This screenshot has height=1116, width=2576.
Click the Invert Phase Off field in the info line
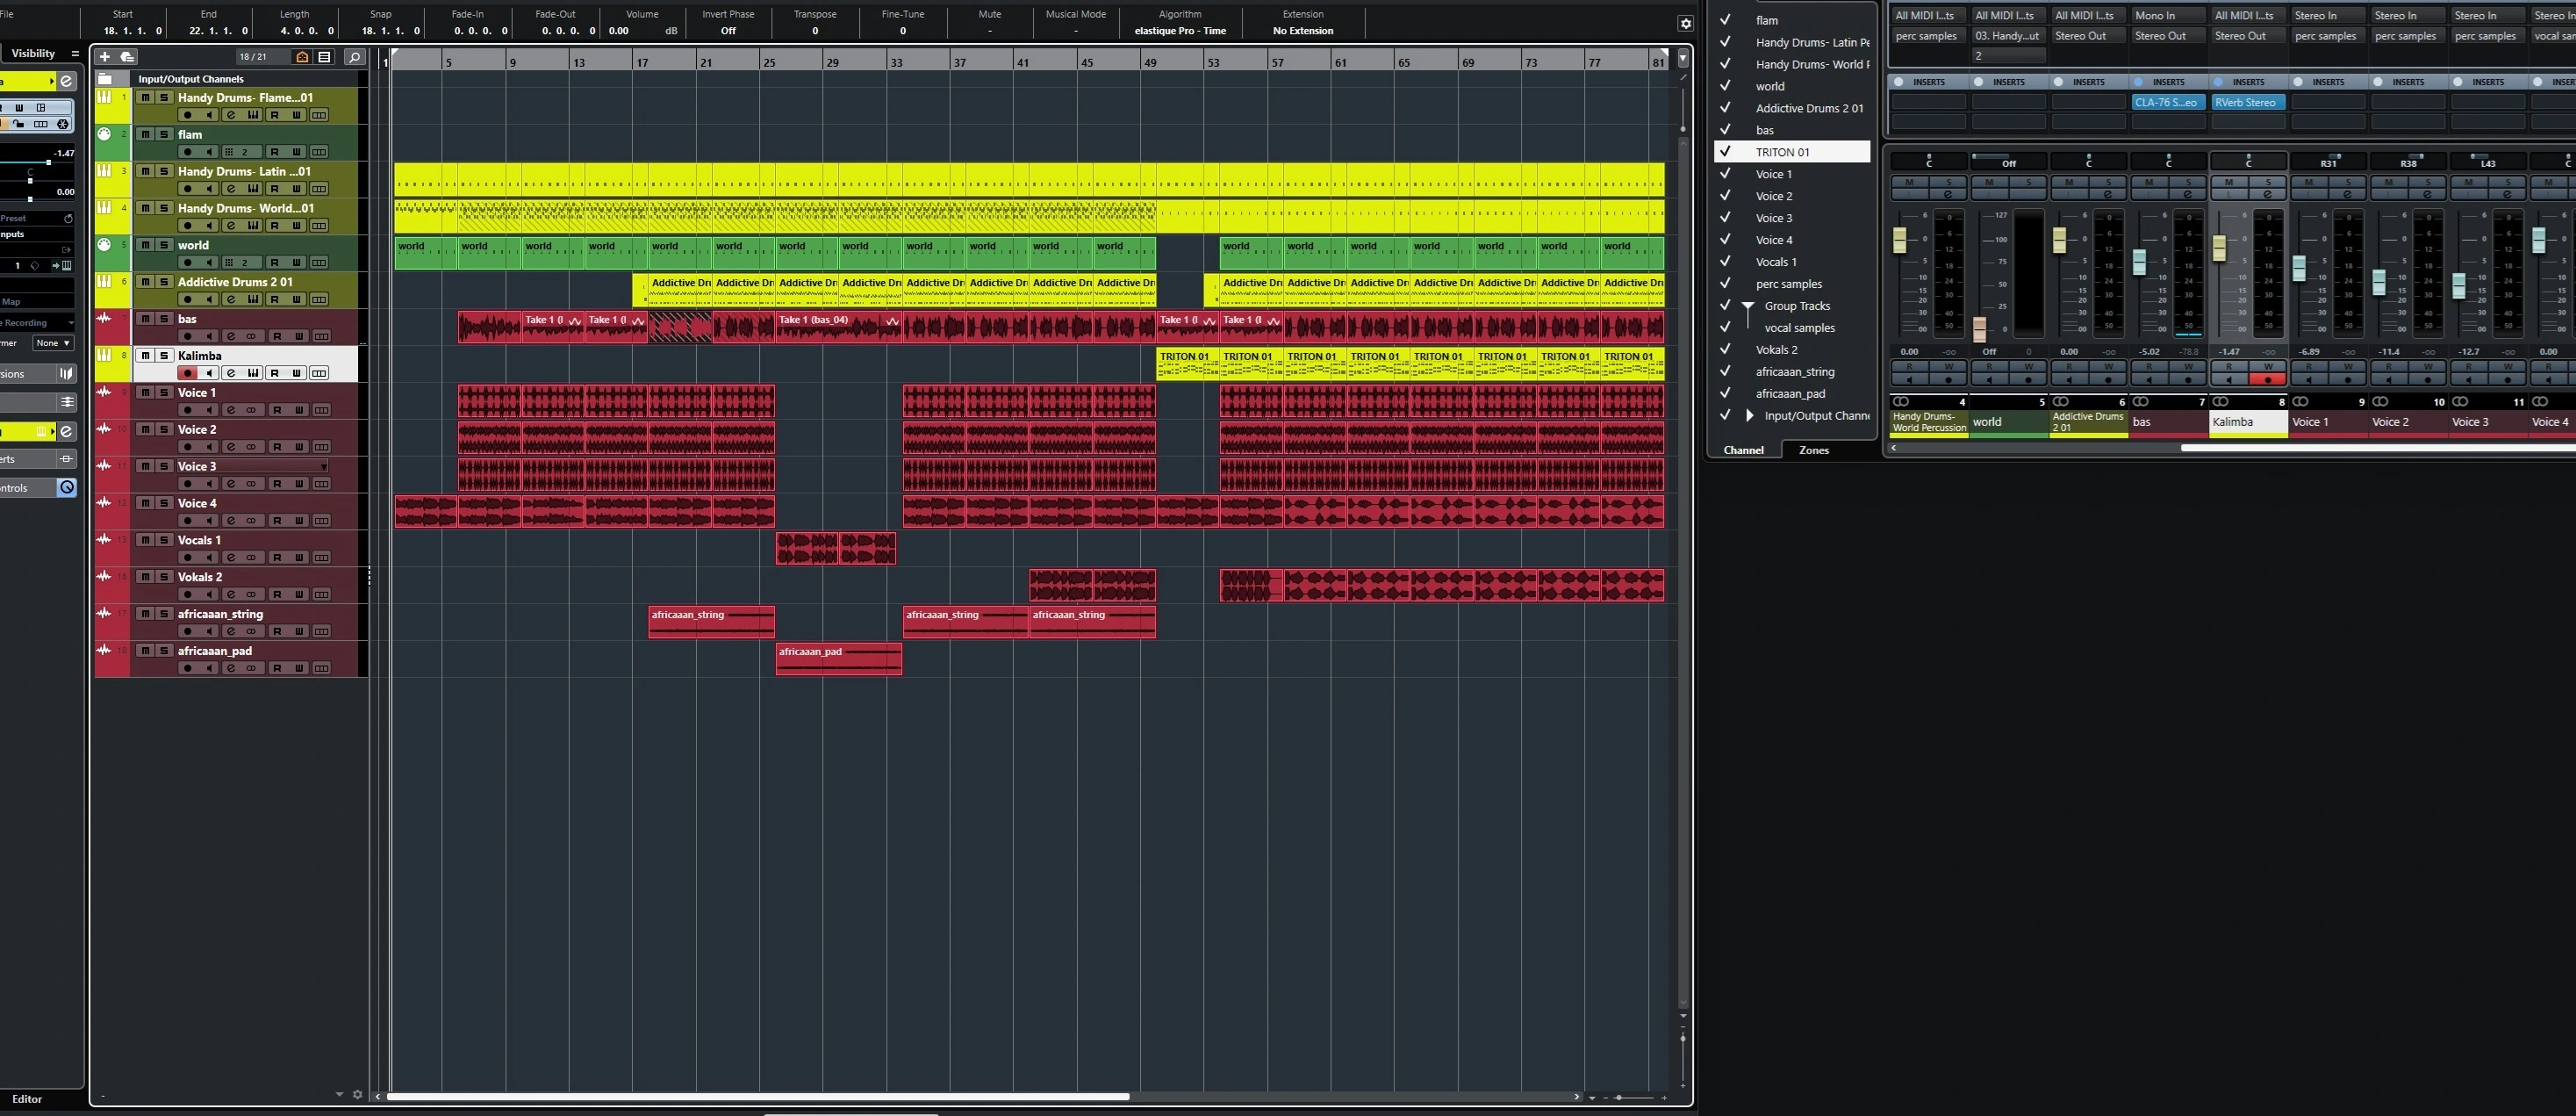728,31
